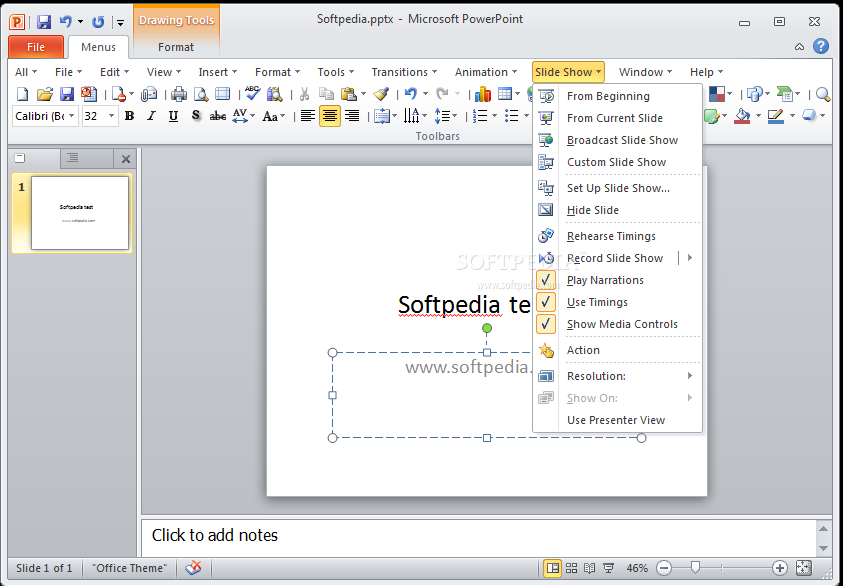This screenshot has width=843, height=586.
Task: Open the Transitions menu
Action: tap(404, 72)
